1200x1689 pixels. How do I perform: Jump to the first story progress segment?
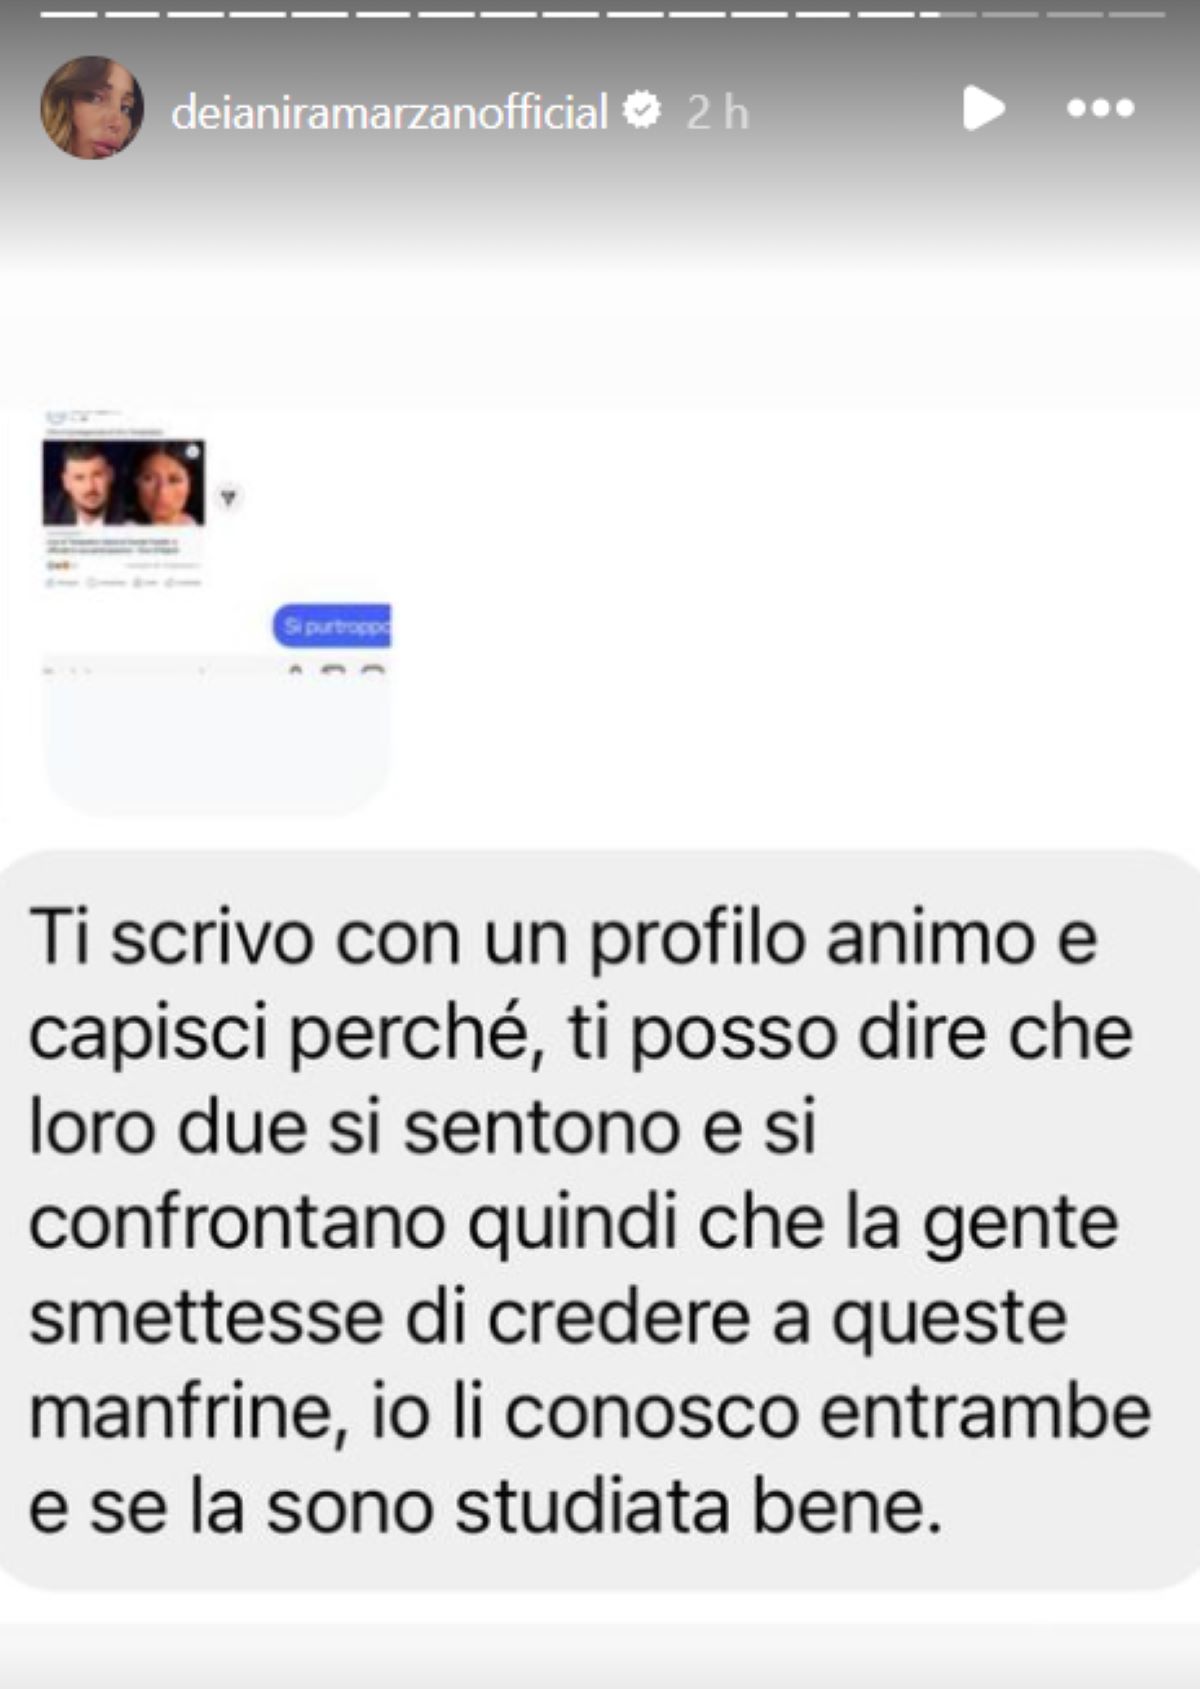pos(67,14)
